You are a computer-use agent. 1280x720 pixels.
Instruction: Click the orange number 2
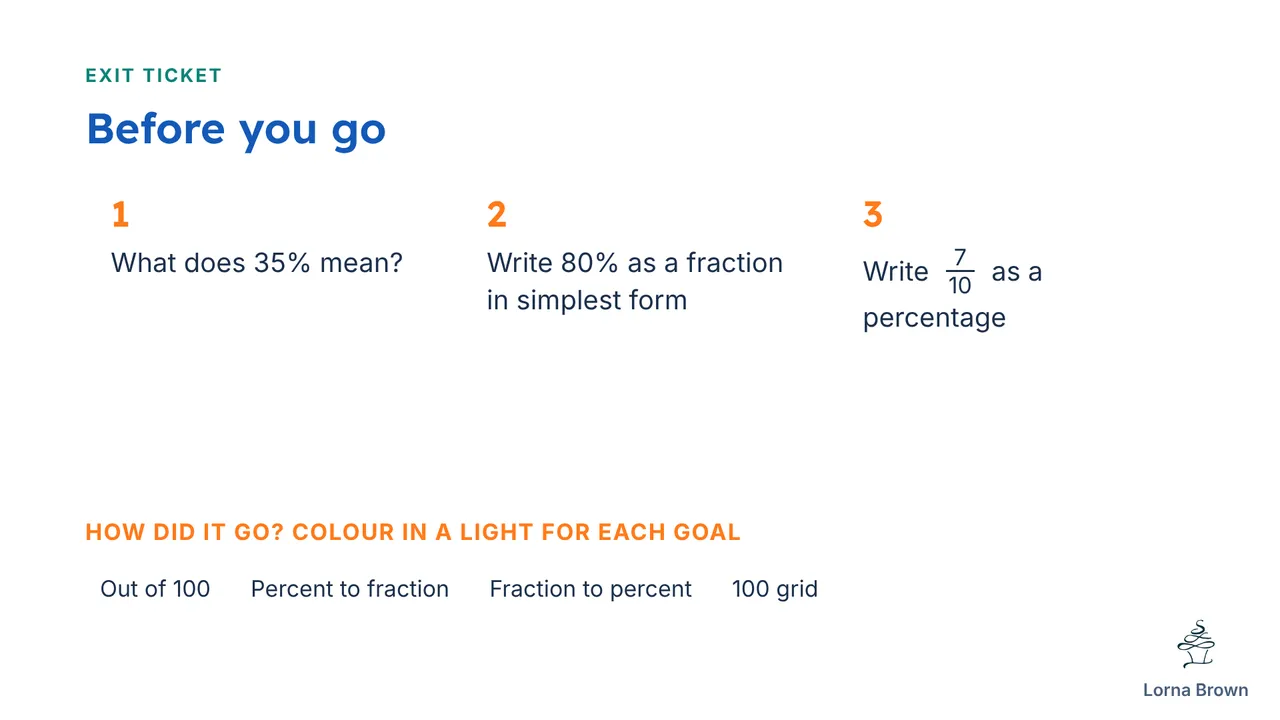click(497, 215)
